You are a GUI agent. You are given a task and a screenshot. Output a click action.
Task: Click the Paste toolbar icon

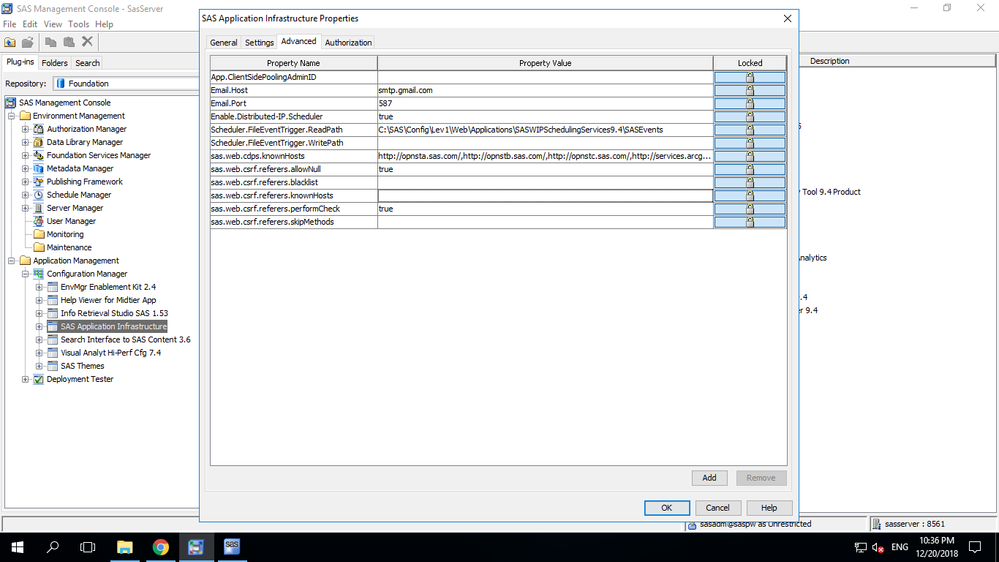69,42
